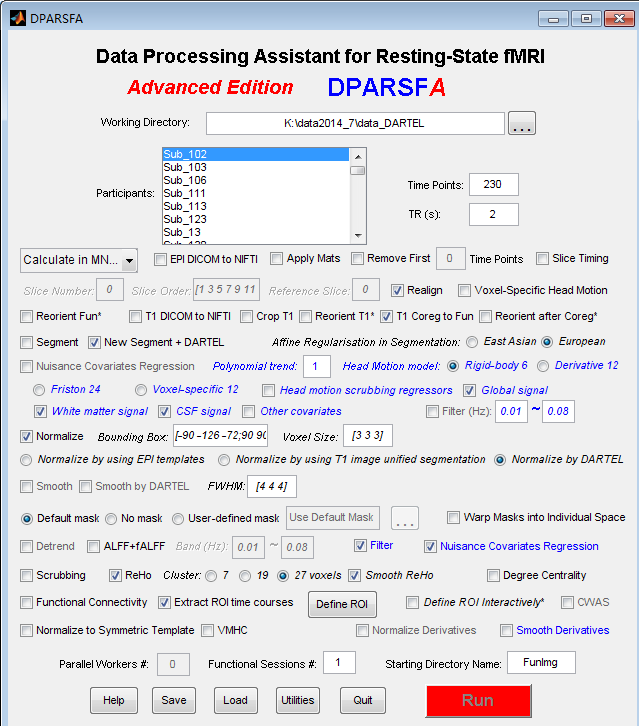This screenshot has height=726, width=639.
Task: Enable Degree Centrality checkbox
Action: tap(493, 576)
